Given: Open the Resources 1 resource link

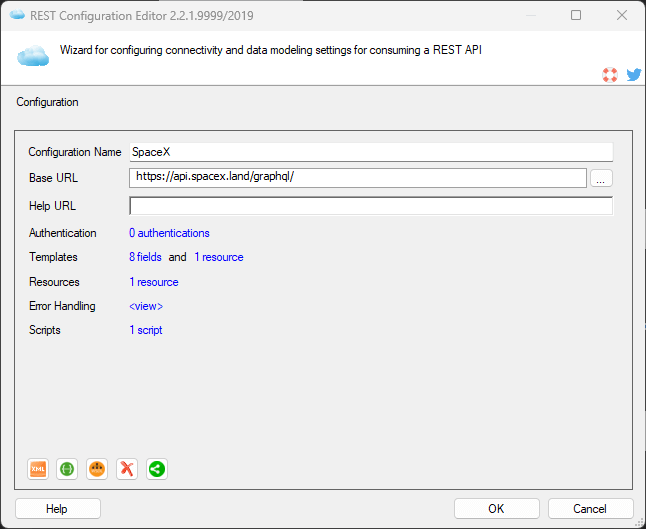Looking at the screenshot, I should 154,282.
